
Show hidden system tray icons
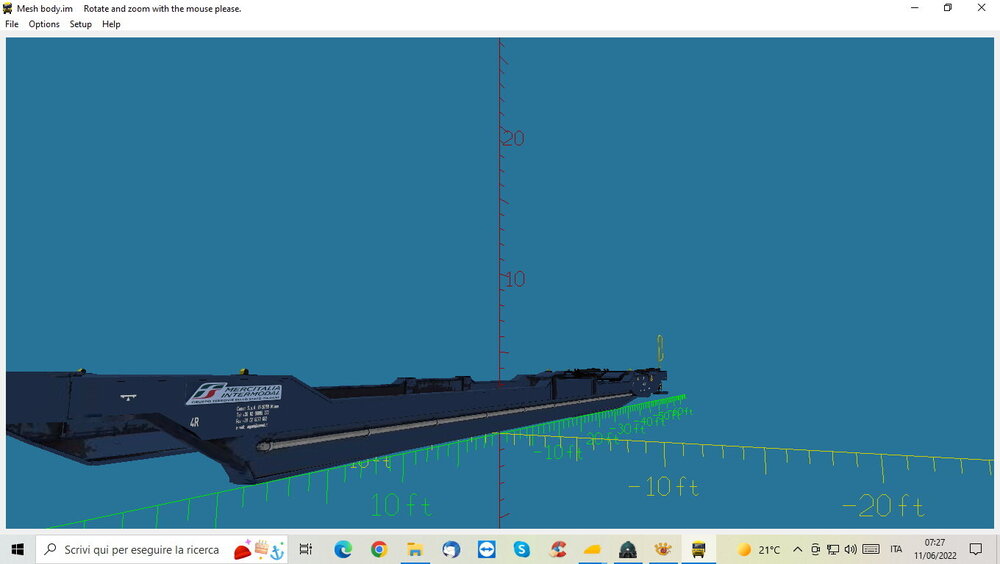point(797,549)
